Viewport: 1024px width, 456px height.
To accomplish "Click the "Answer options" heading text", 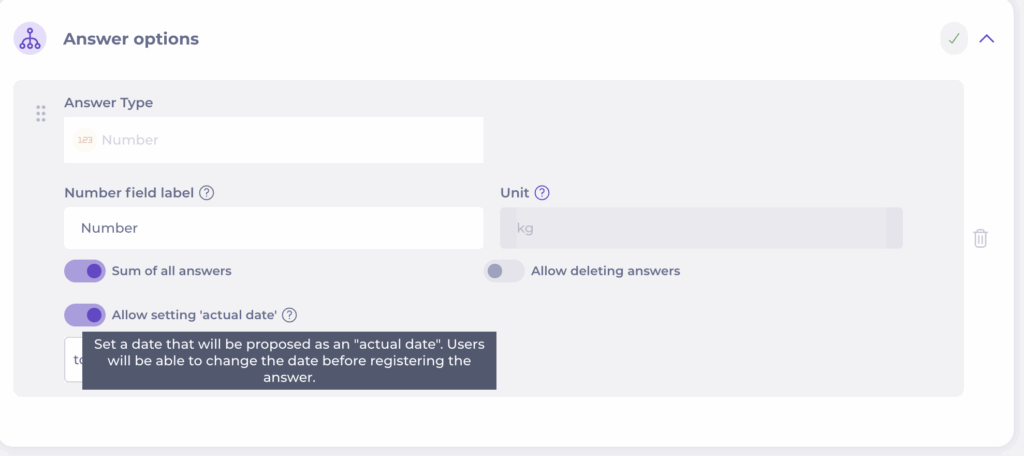I will click(131, 39).
